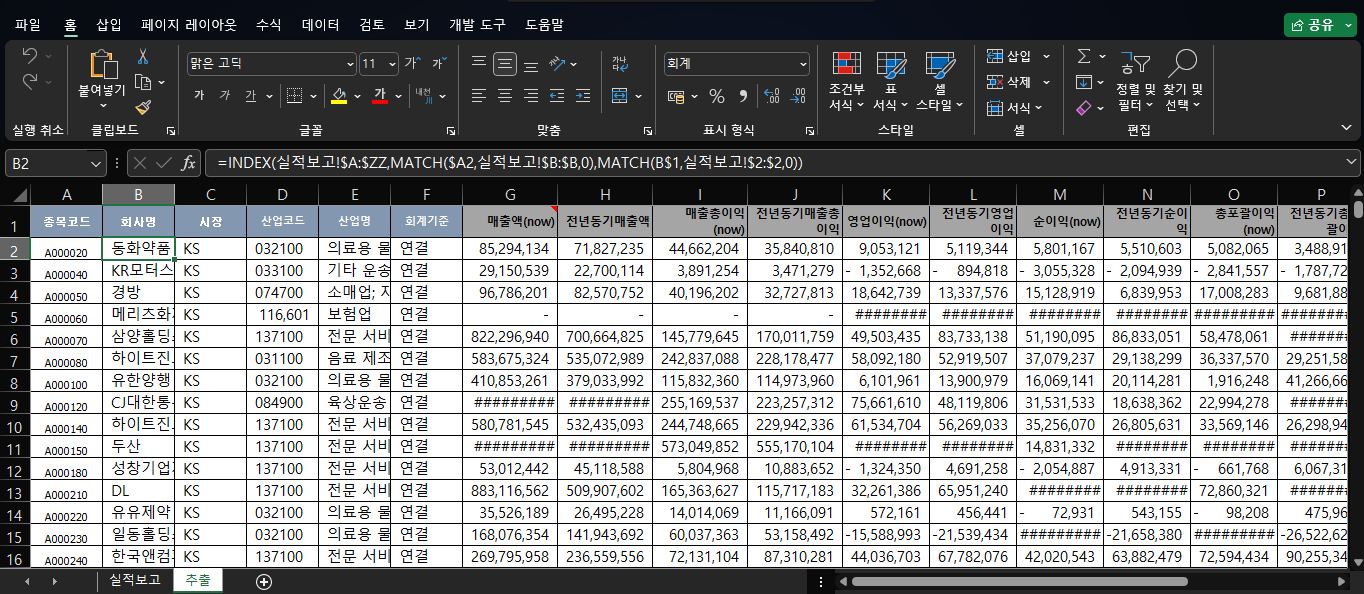
Task: Click the Undo arrow icon
Action: pos(29,56)
